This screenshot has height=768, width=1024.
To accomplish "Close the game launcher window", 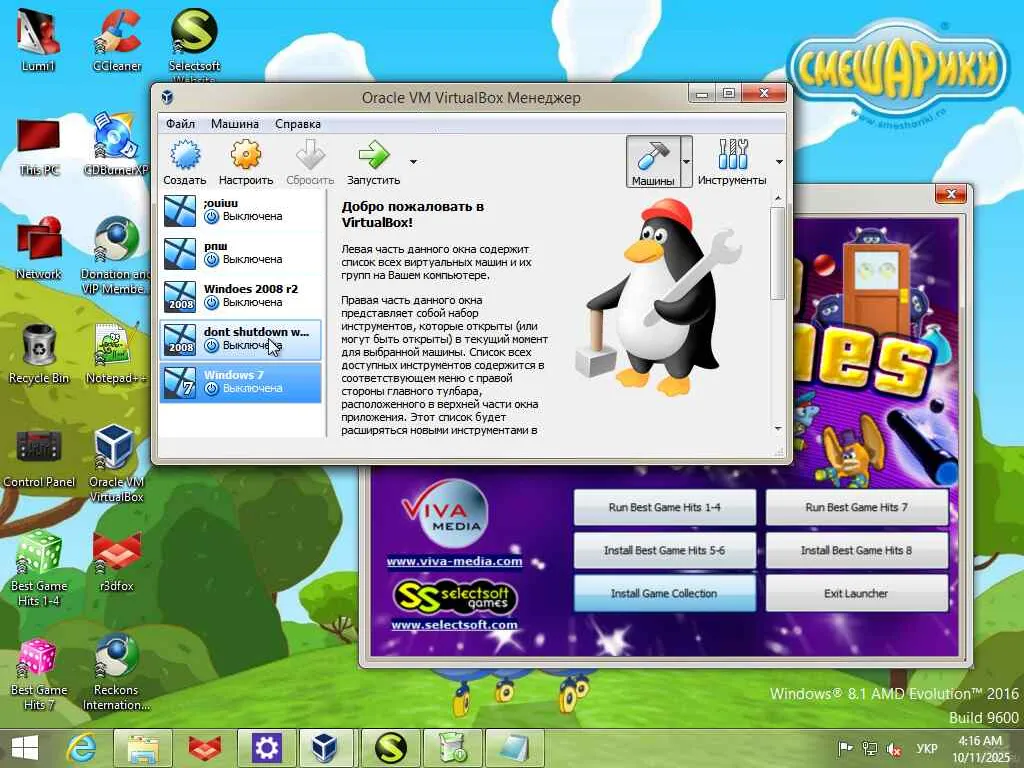I will pyautogui.click(x=951, y=194).
